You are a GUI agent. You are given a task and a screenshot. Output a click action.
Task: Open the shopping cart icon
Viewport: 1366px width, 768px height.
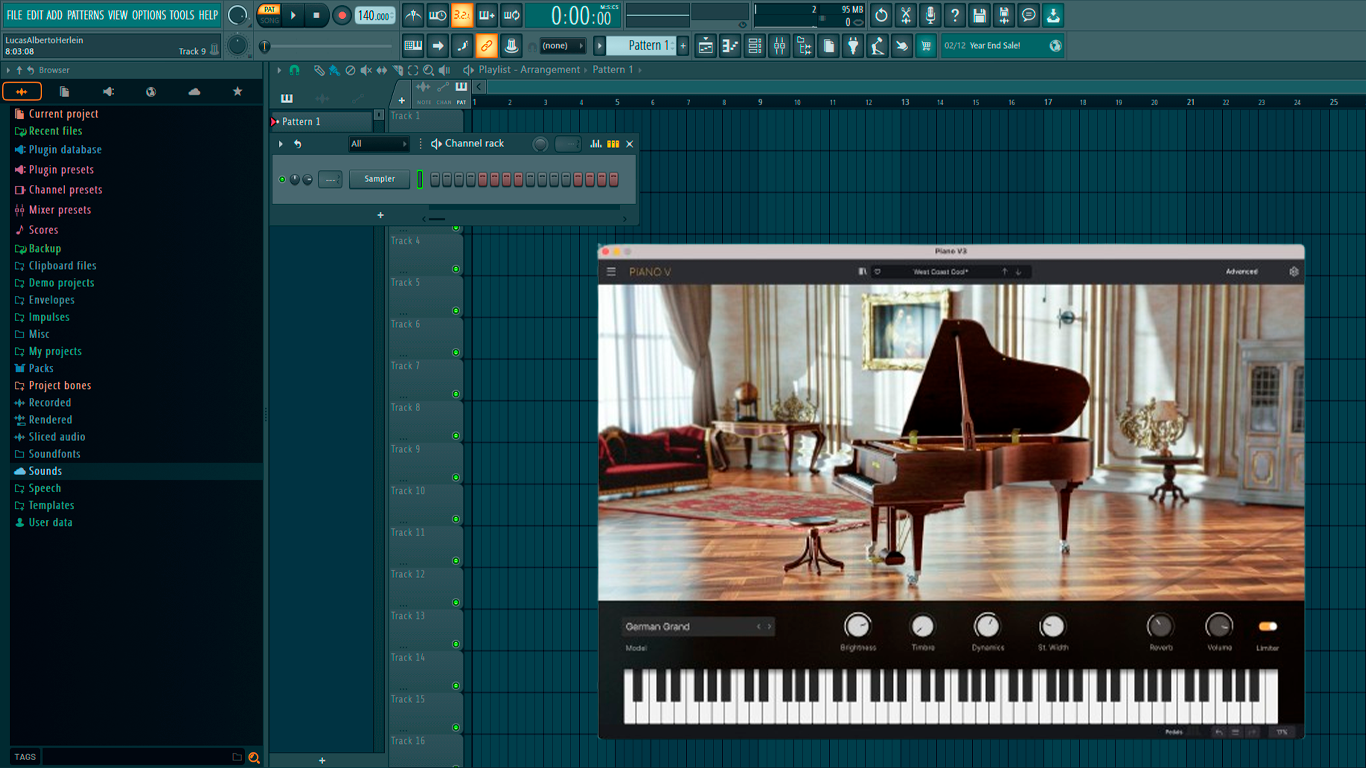927,46
